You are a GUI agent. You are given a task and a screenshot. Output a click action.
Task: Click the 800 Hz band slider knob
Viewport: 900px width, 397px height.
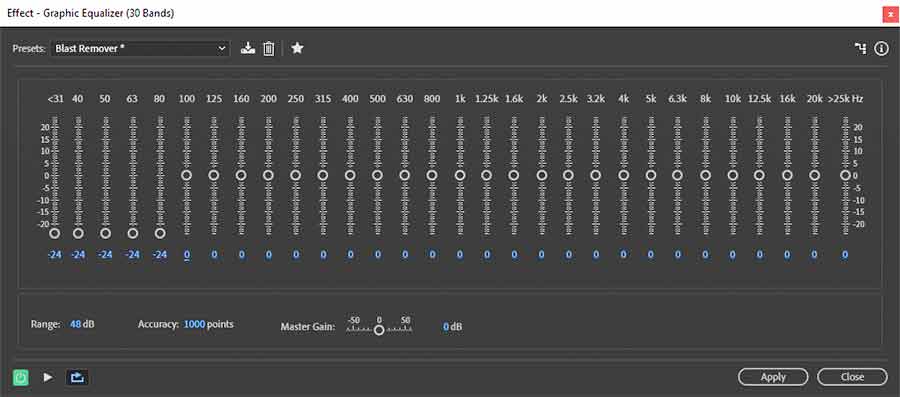click(x=432, y=175)
